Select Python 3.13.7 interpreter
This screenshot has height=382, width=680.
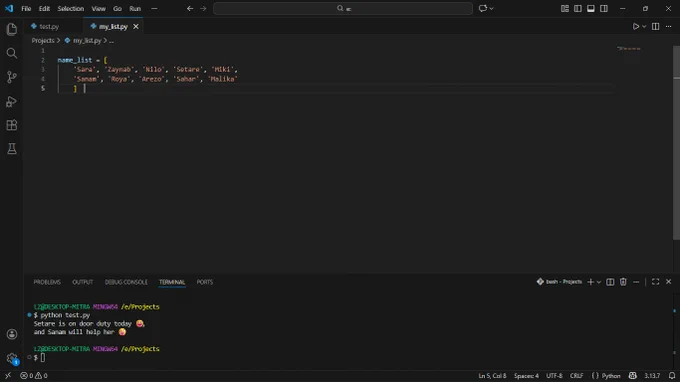pos(652,375)
